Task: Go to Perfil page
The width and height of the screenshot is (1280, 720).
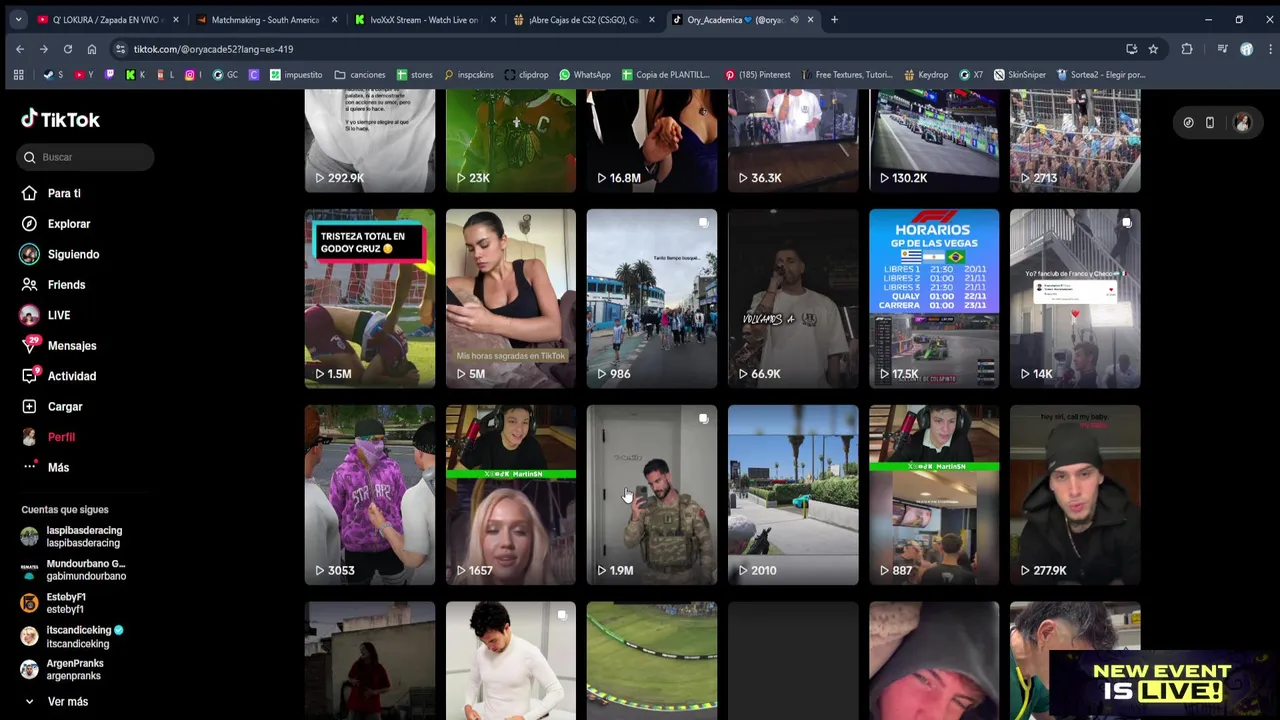Action: [61, 437]
